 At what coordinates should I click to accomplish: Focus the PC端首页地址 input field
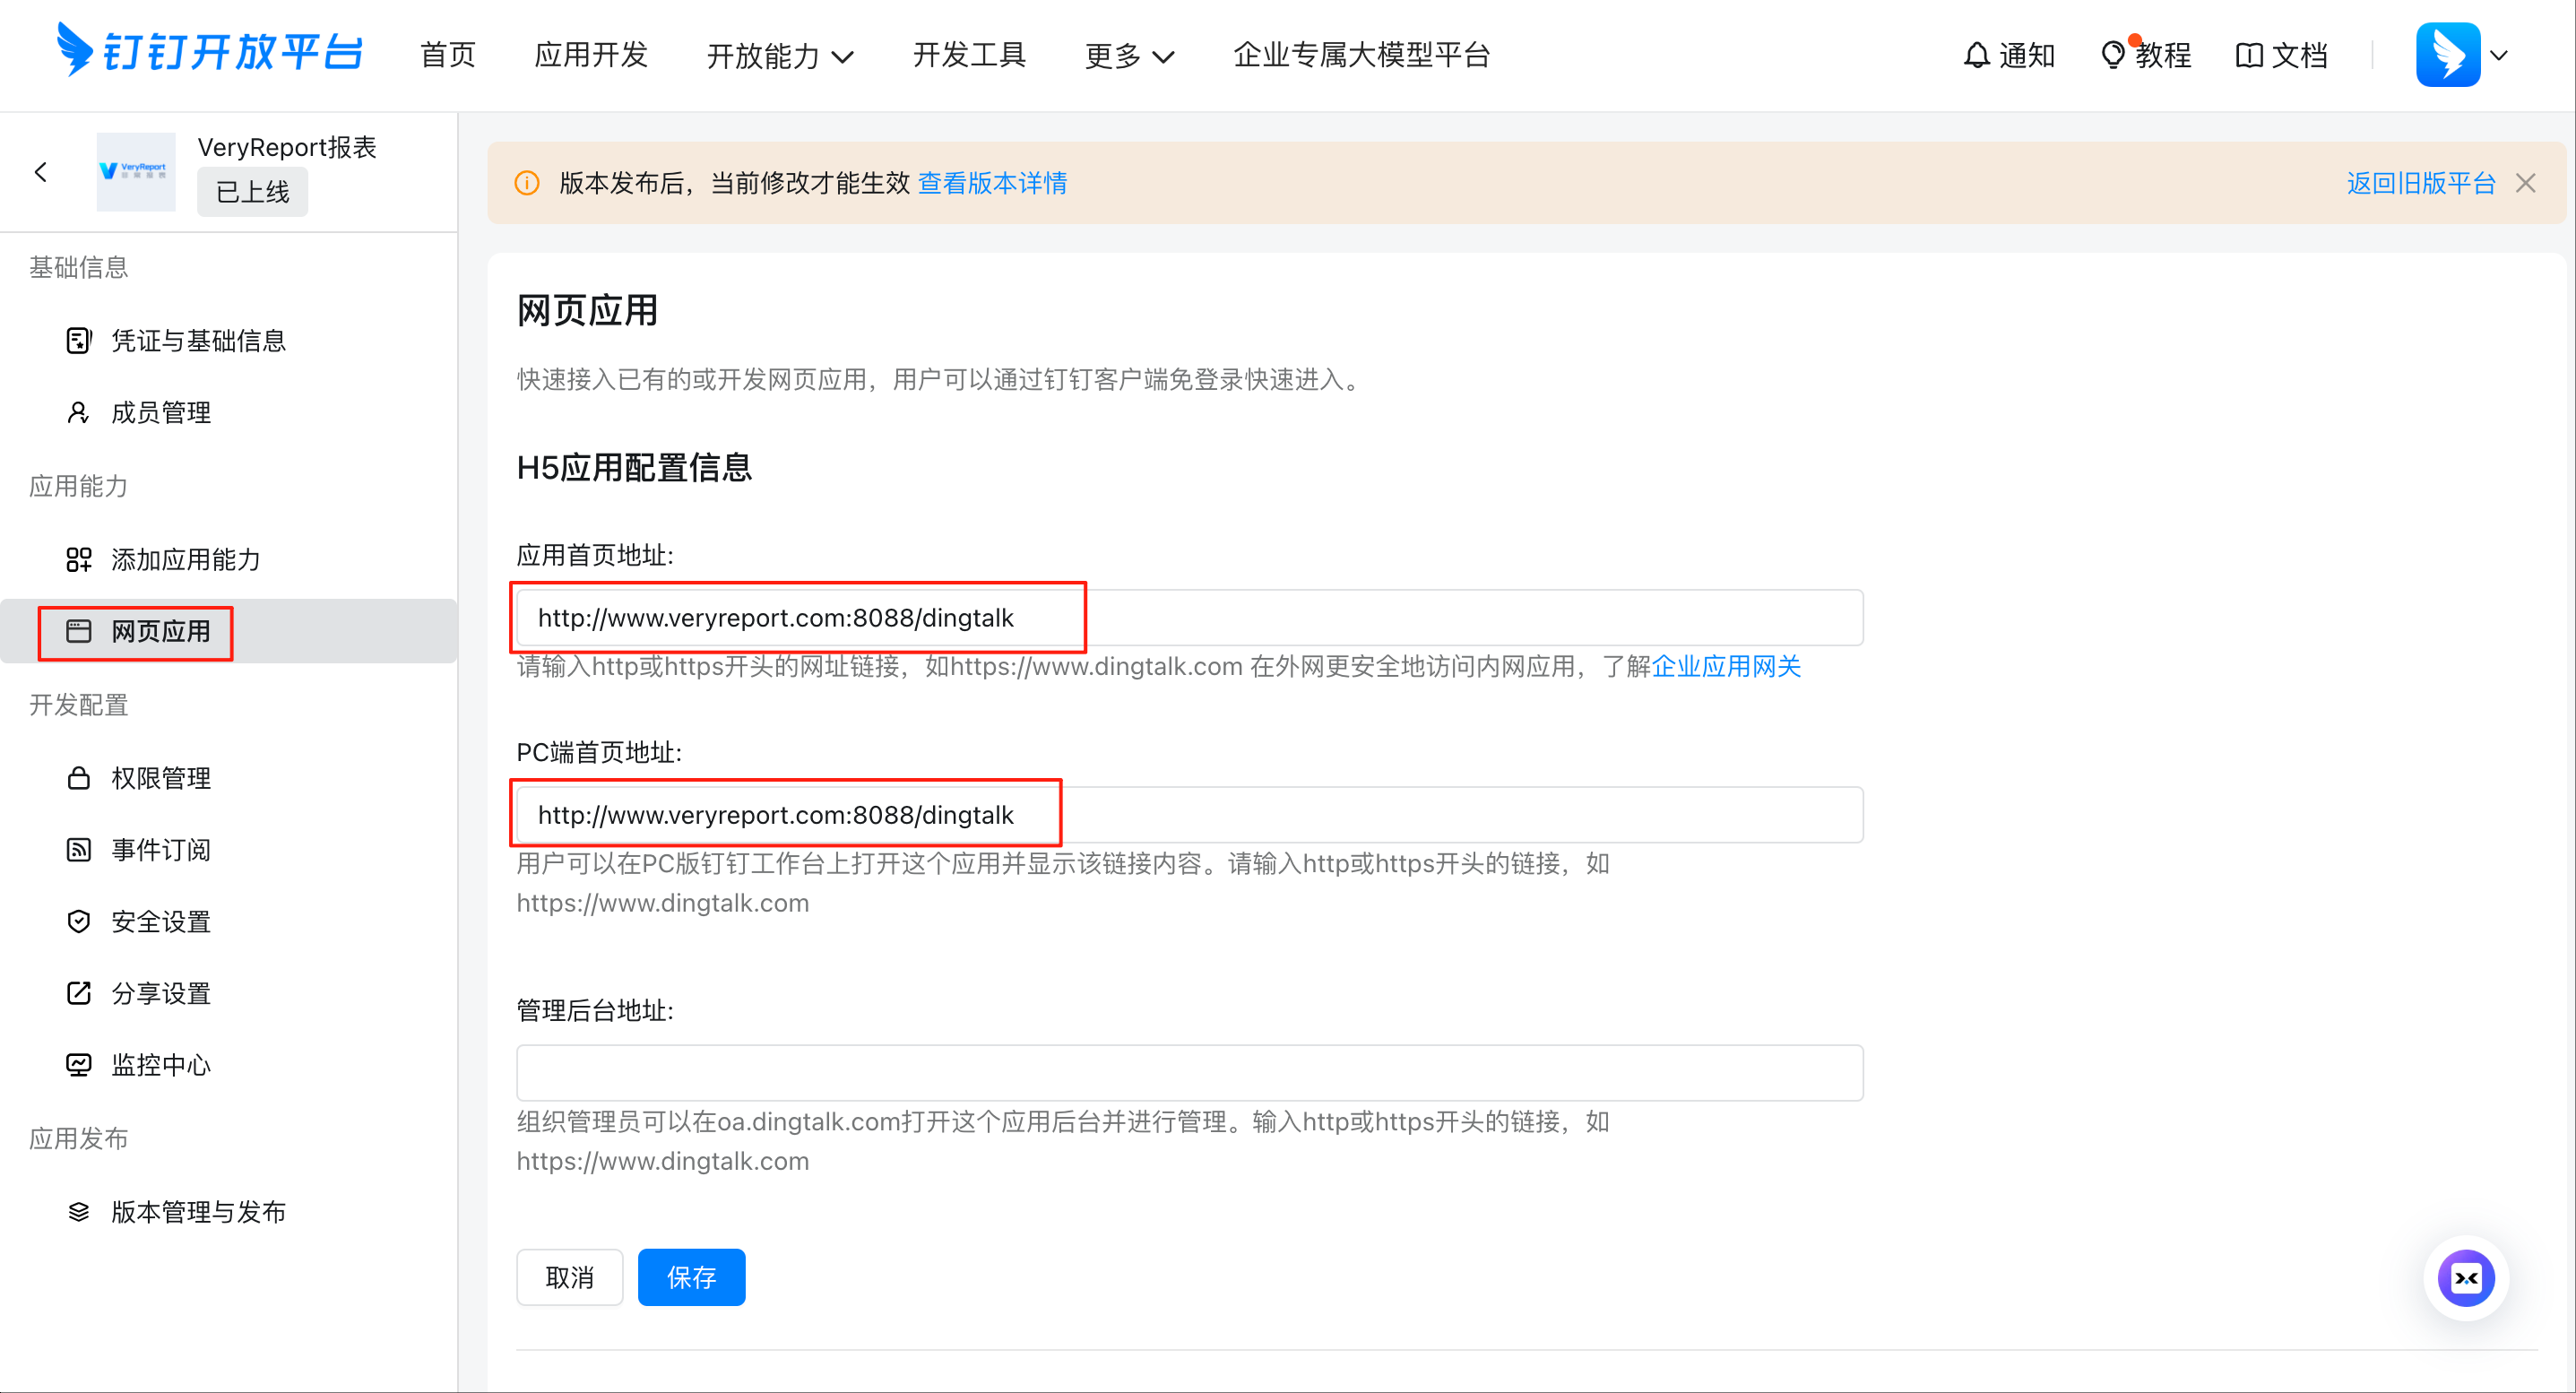[x=1189, y=815]
